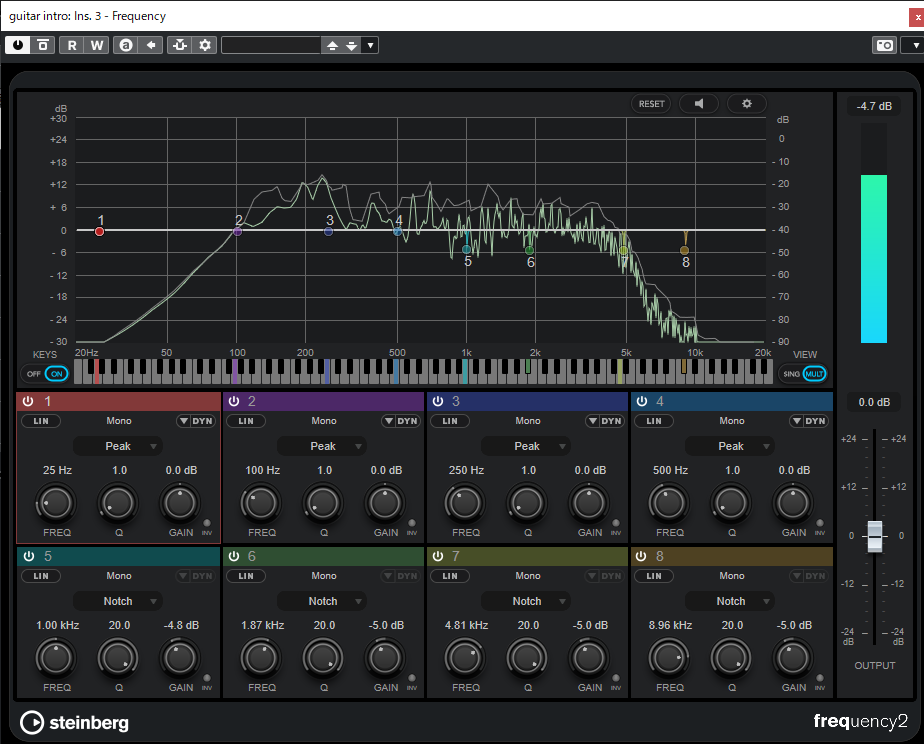Enable Write automation with the W button

click(97, 45)
